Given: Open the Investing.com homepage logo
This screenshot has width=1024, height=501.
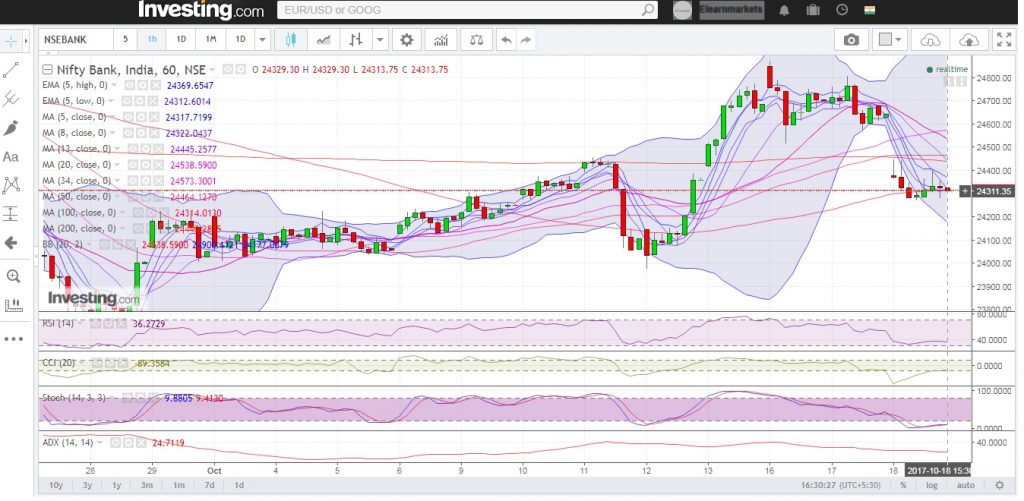Looking at the screenshot, I should (200, 10).
